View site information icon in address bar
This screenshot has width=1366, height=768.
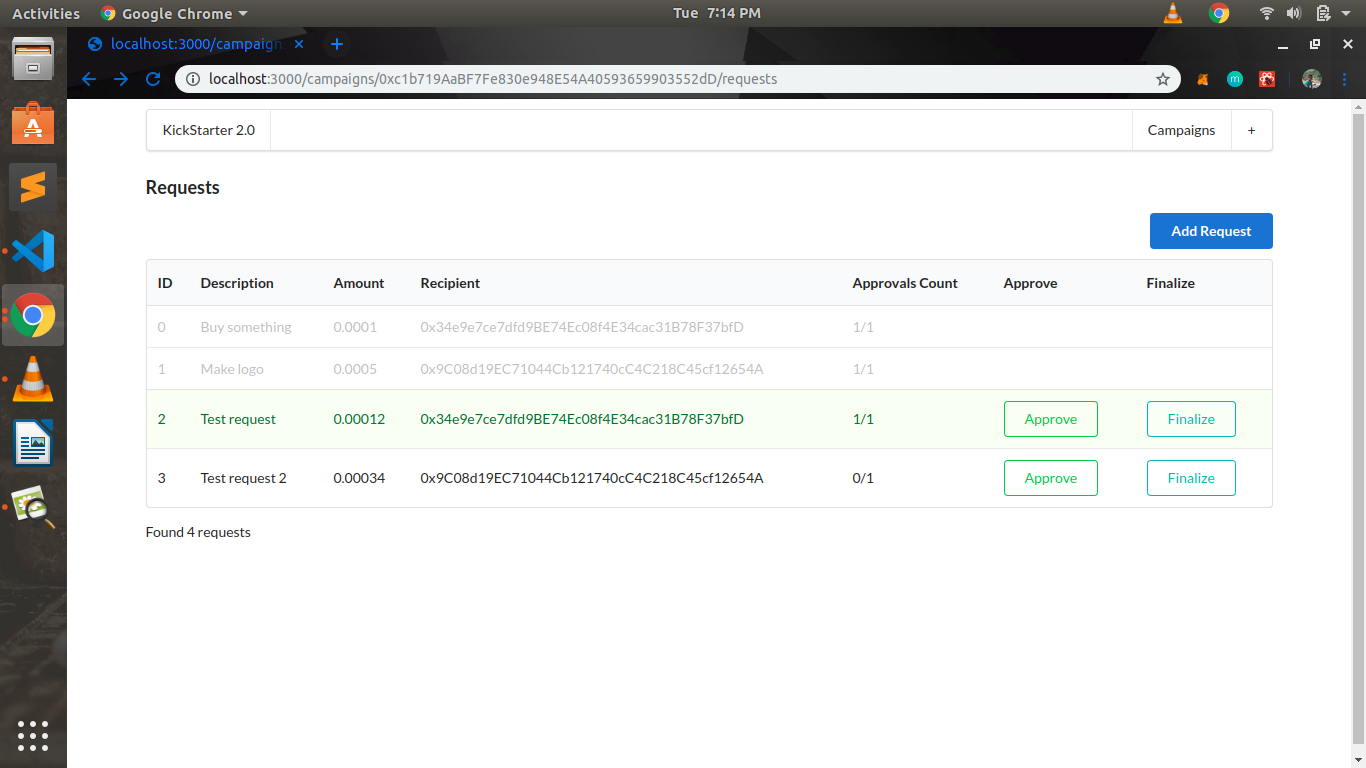point(194,79)
